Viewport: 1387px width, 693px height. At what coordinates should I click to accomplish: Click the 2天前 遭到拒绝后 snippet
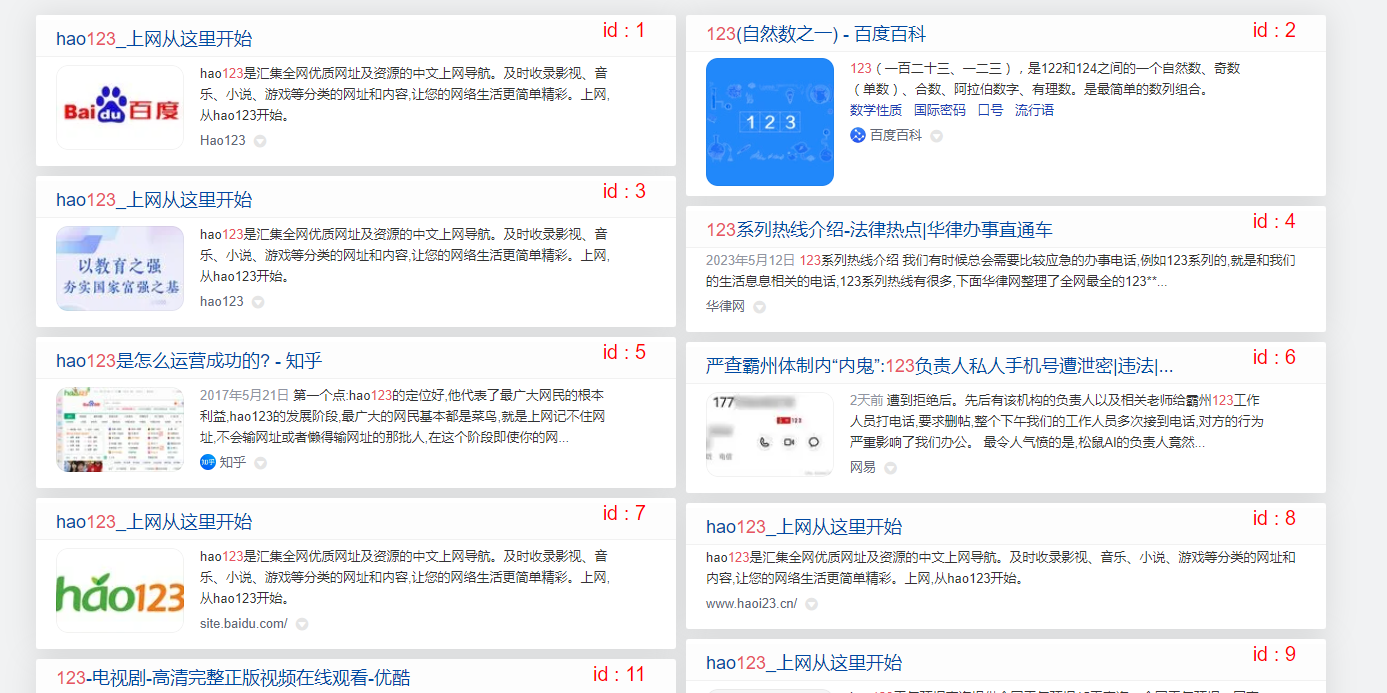(x=1057, y=421)
